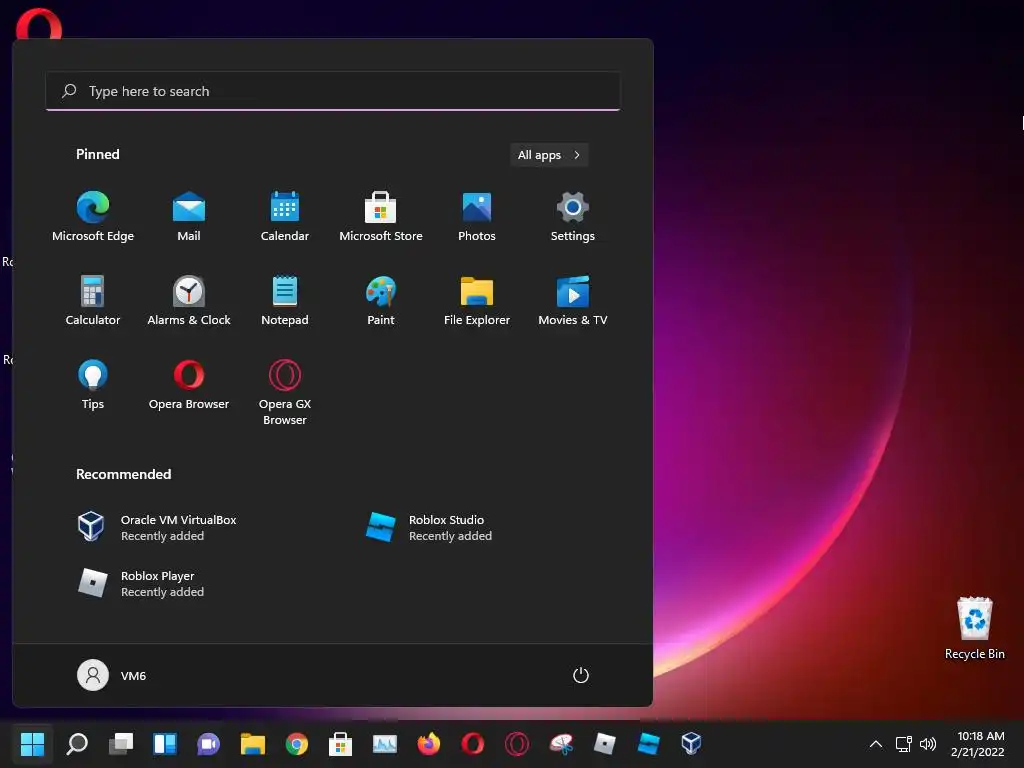Select the Recycle Bin desktop icon
The image size is (1024, 768).
[x=974, y=629]
